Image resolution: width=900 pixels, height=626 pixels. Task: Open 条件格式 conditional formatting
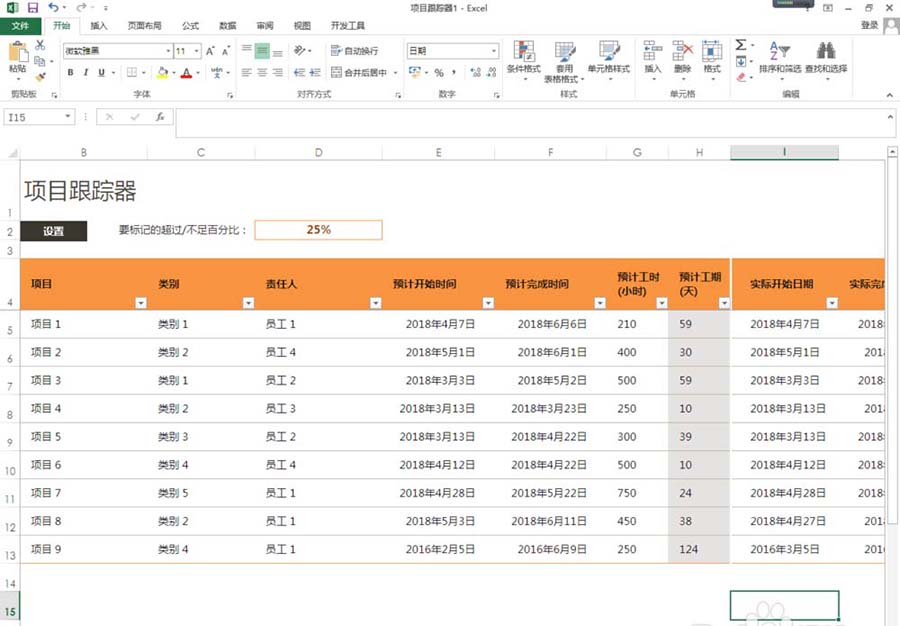click(x=523, y=60)
